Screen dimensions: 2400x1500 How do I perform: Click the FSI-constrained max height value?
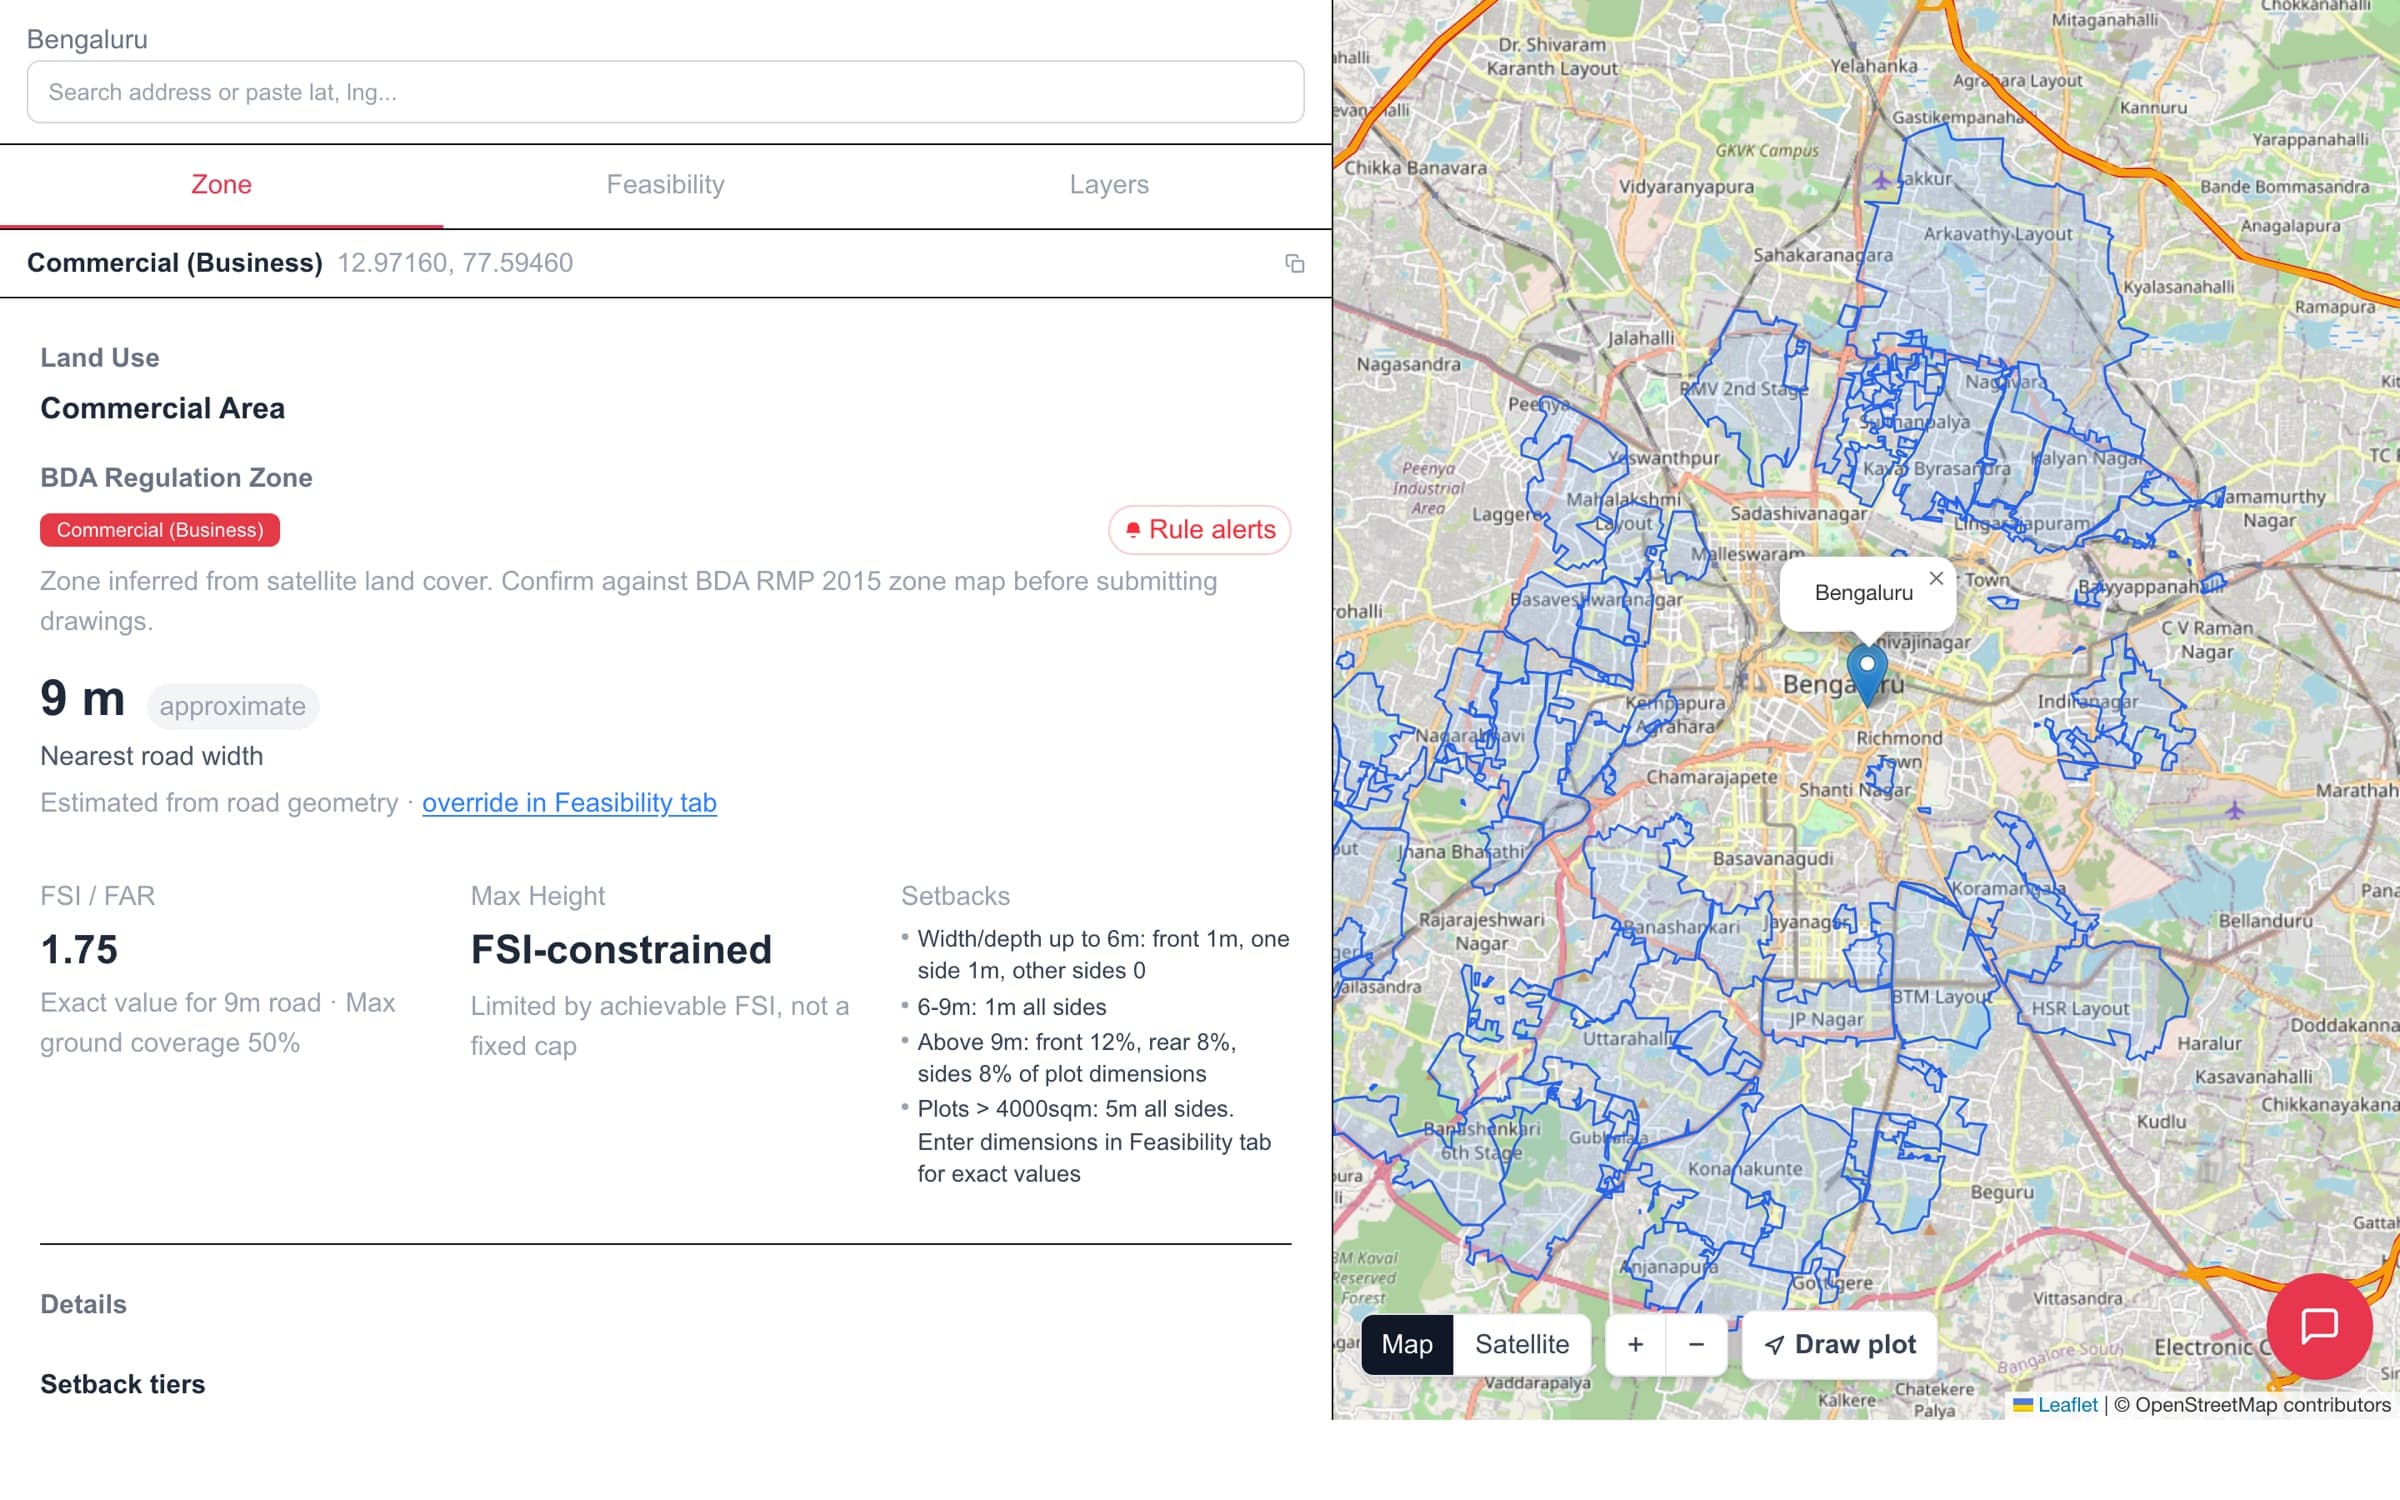click(x=621, y=949)
